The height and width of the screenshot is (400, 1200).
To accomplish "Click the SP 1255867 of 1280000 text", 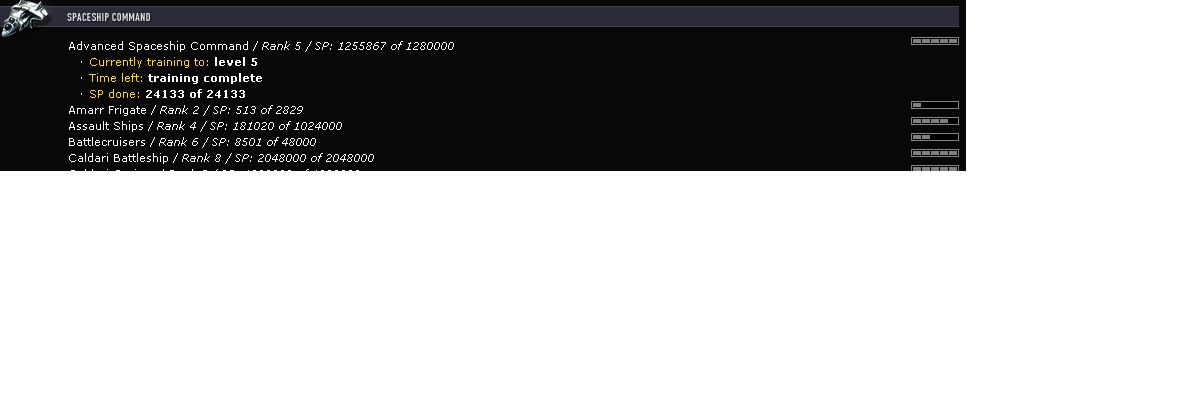I will [x=385, y=46].
